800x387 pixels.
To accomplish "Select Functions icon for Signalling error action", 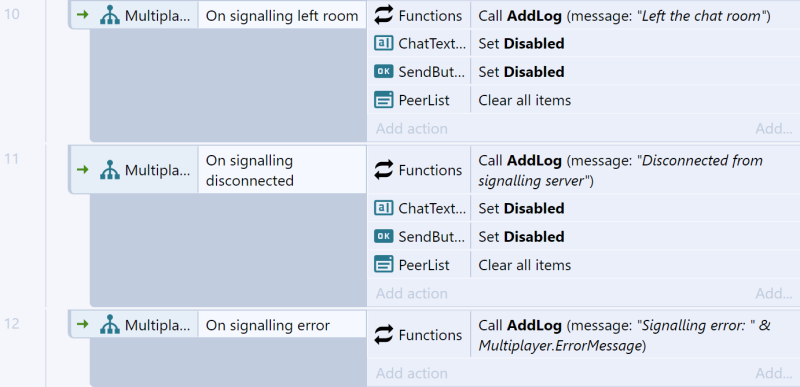I will pos(384,335).
